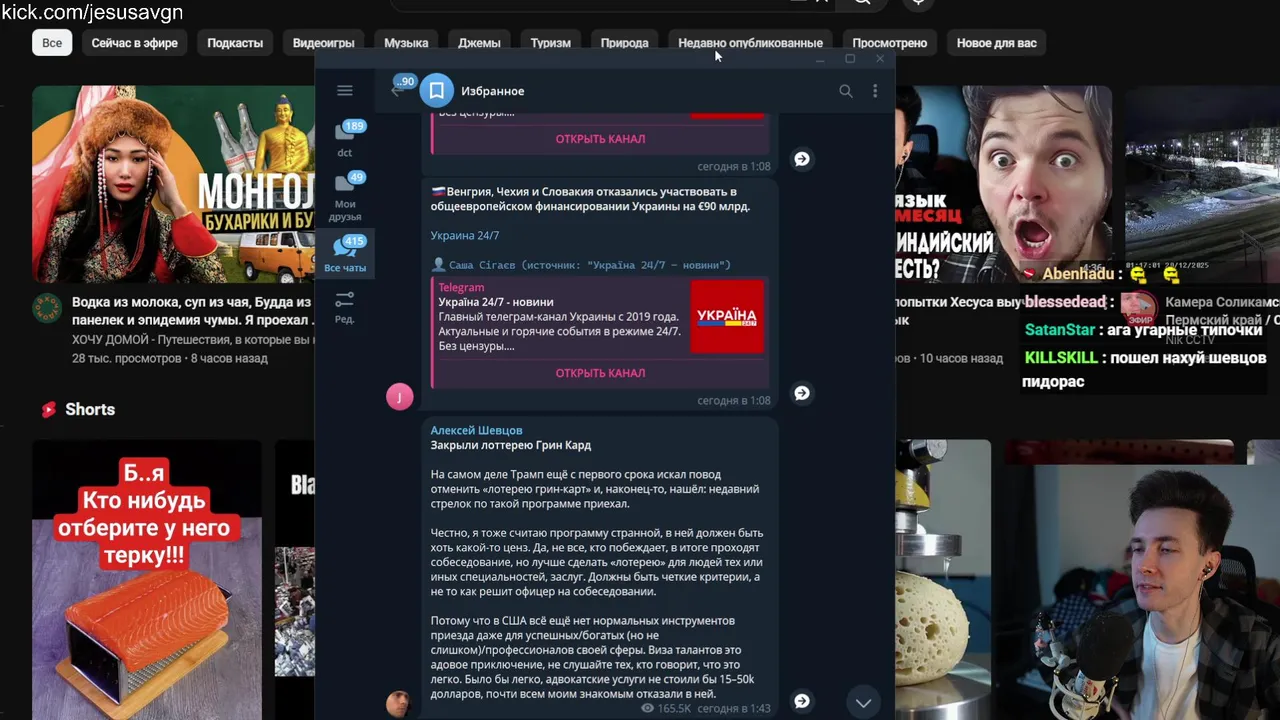Viewport: 1280px width, 720px height.
Task: Minimize the Telegram window
Action: point(820,59)
